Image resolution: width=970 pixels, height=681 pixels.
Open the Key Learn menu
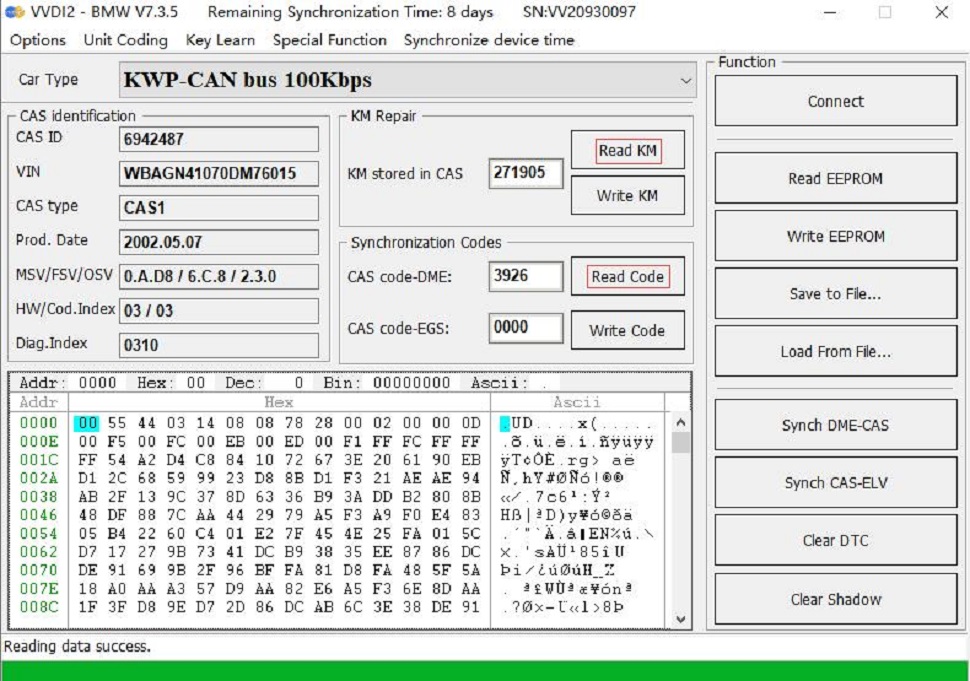click(218, 41)
